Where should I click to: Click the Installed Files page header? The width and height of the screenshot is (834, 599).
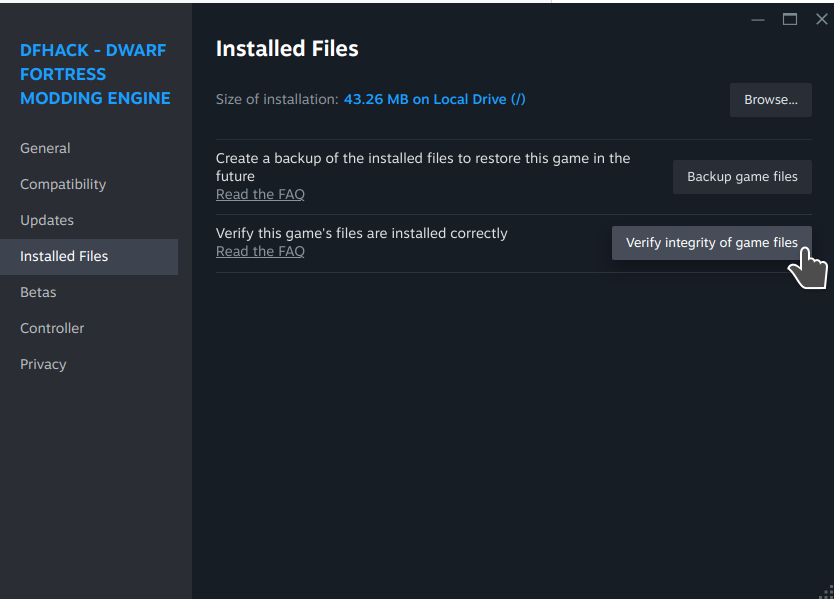pyautogui.click(x=287, y=48)
